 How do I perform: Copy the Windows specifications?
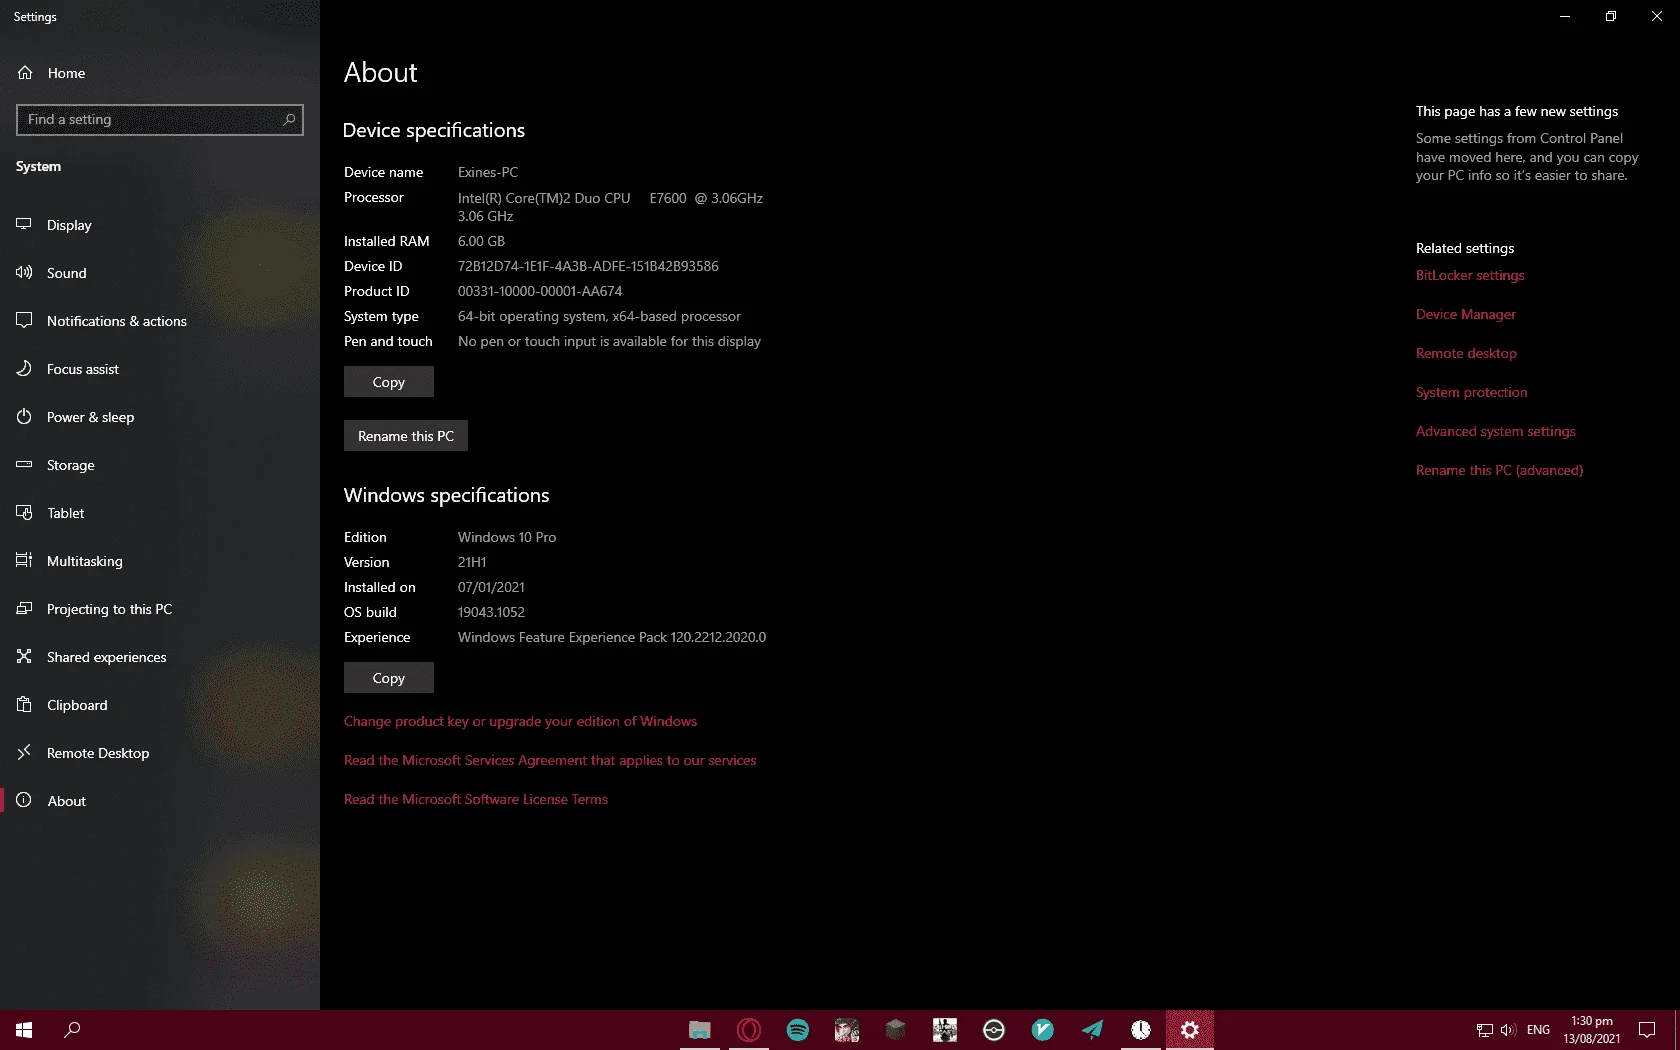389,678
